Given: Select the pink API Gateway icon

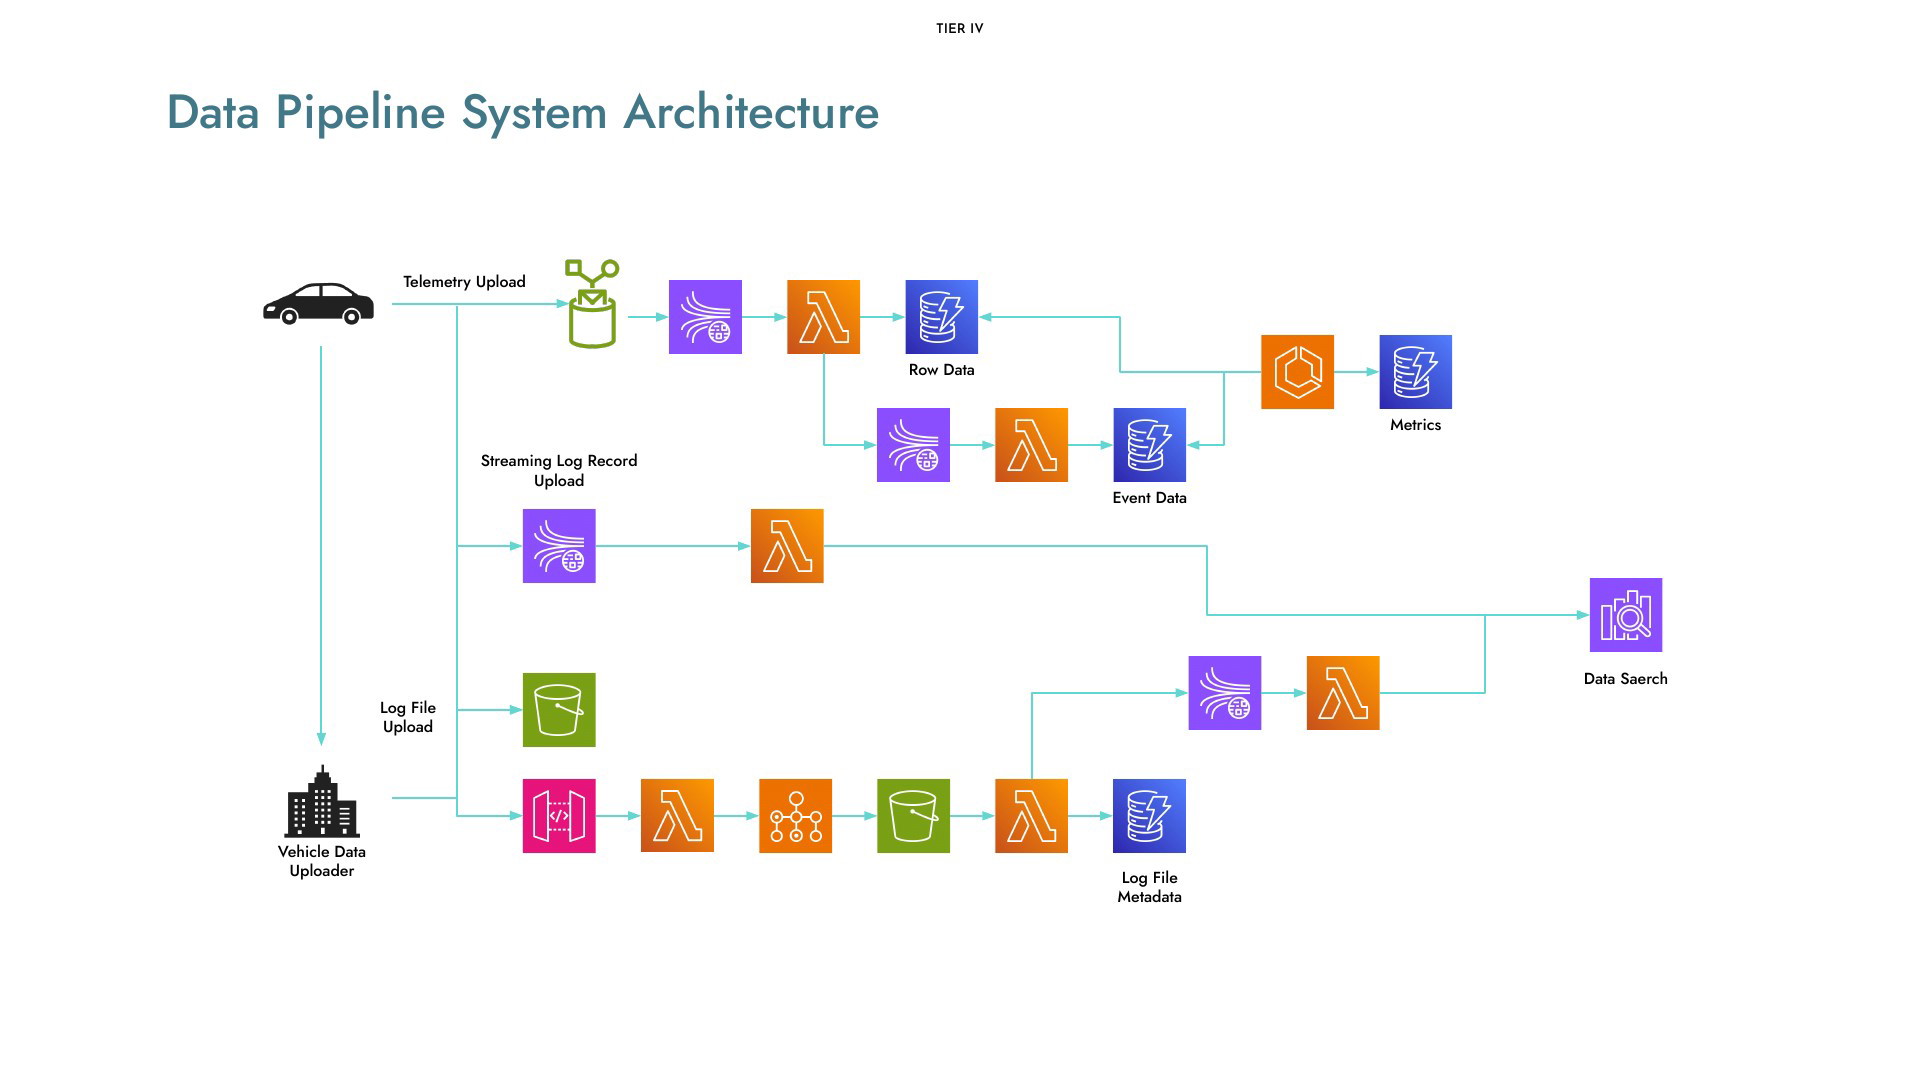Looking at the screenshot, I should [x=559, y=816].
